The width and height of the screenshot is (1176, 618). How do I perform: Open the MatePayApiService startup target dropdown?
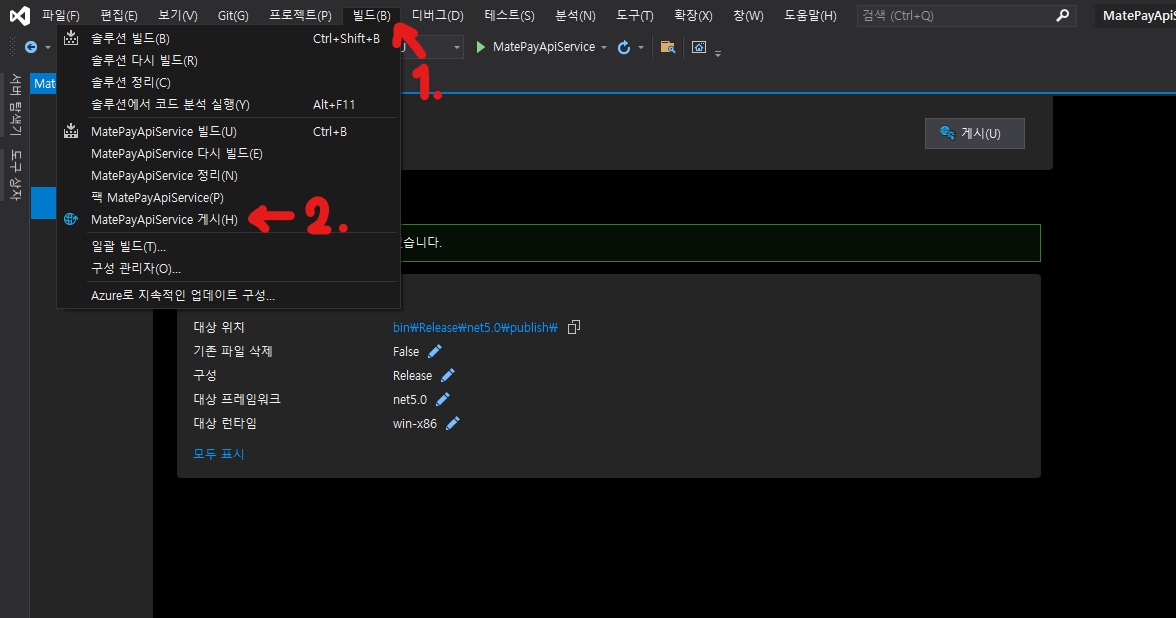pos(603,47)
